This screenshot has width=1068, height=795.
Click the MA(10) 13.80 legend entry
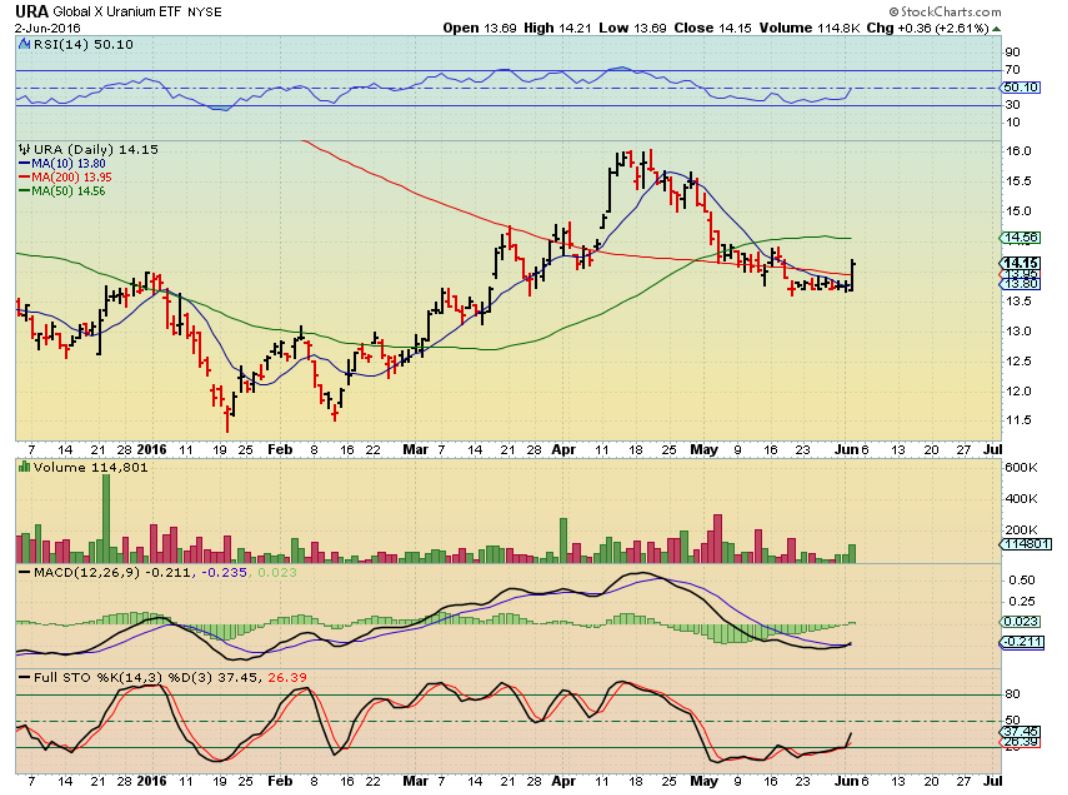tap(68, 163)
